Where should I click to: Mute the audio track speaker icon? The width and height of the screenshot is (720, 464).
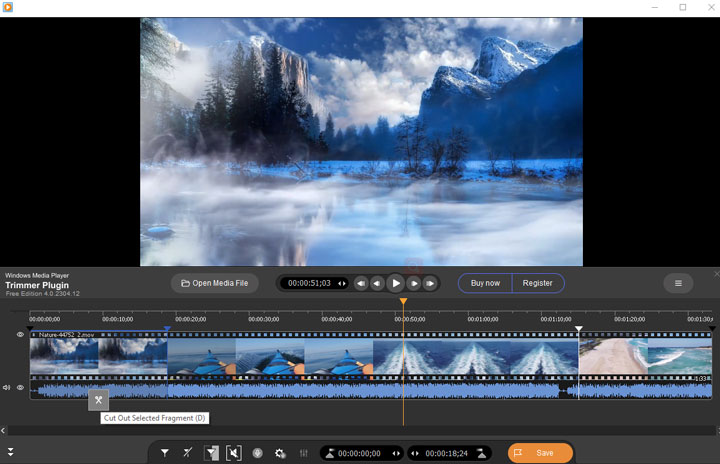(x=6, y=387)
